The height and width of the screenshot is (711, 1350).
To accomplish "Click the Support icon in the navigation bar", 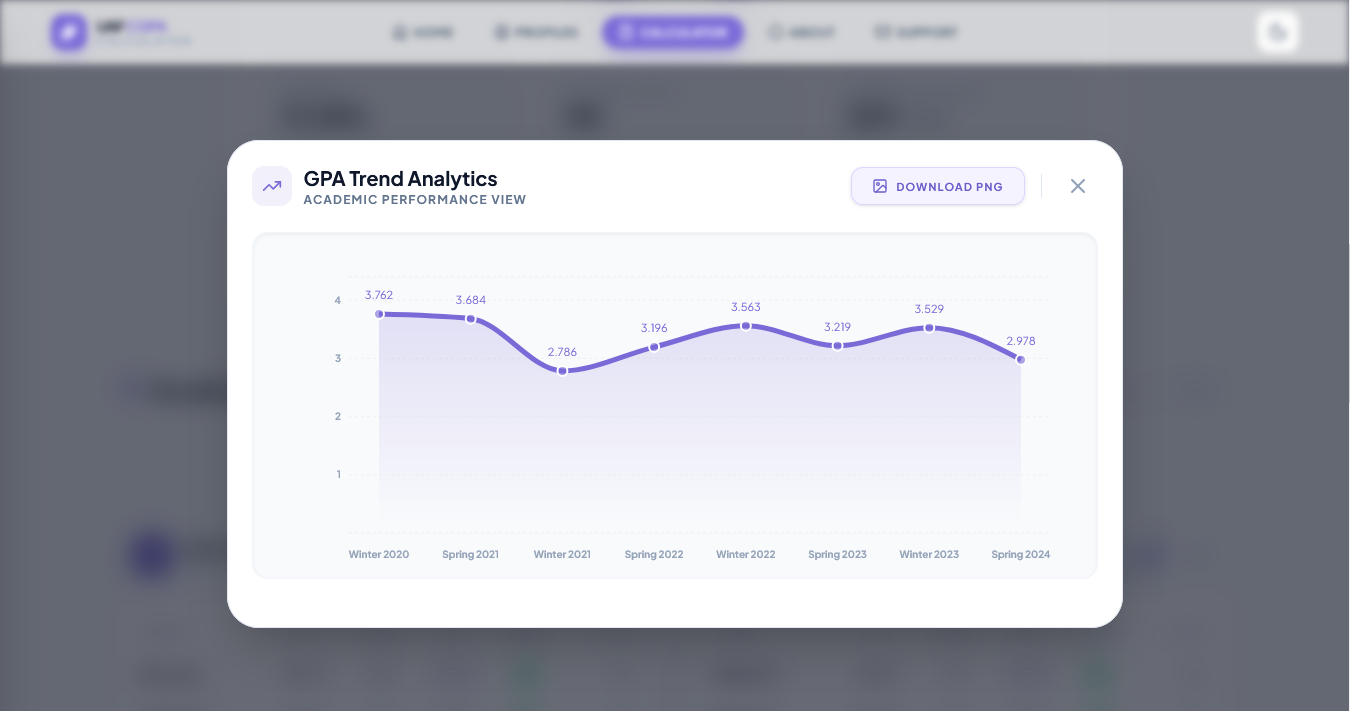I will [882, 32].
